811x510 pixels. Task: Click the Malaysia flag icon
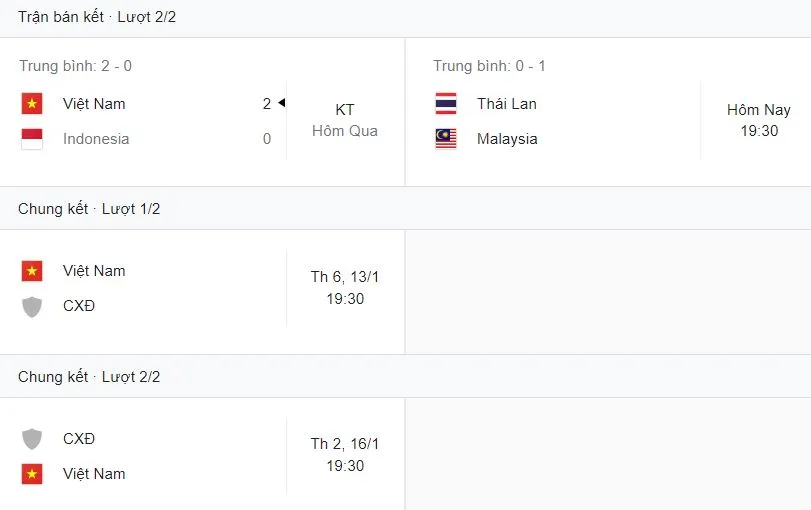point(446,139)
